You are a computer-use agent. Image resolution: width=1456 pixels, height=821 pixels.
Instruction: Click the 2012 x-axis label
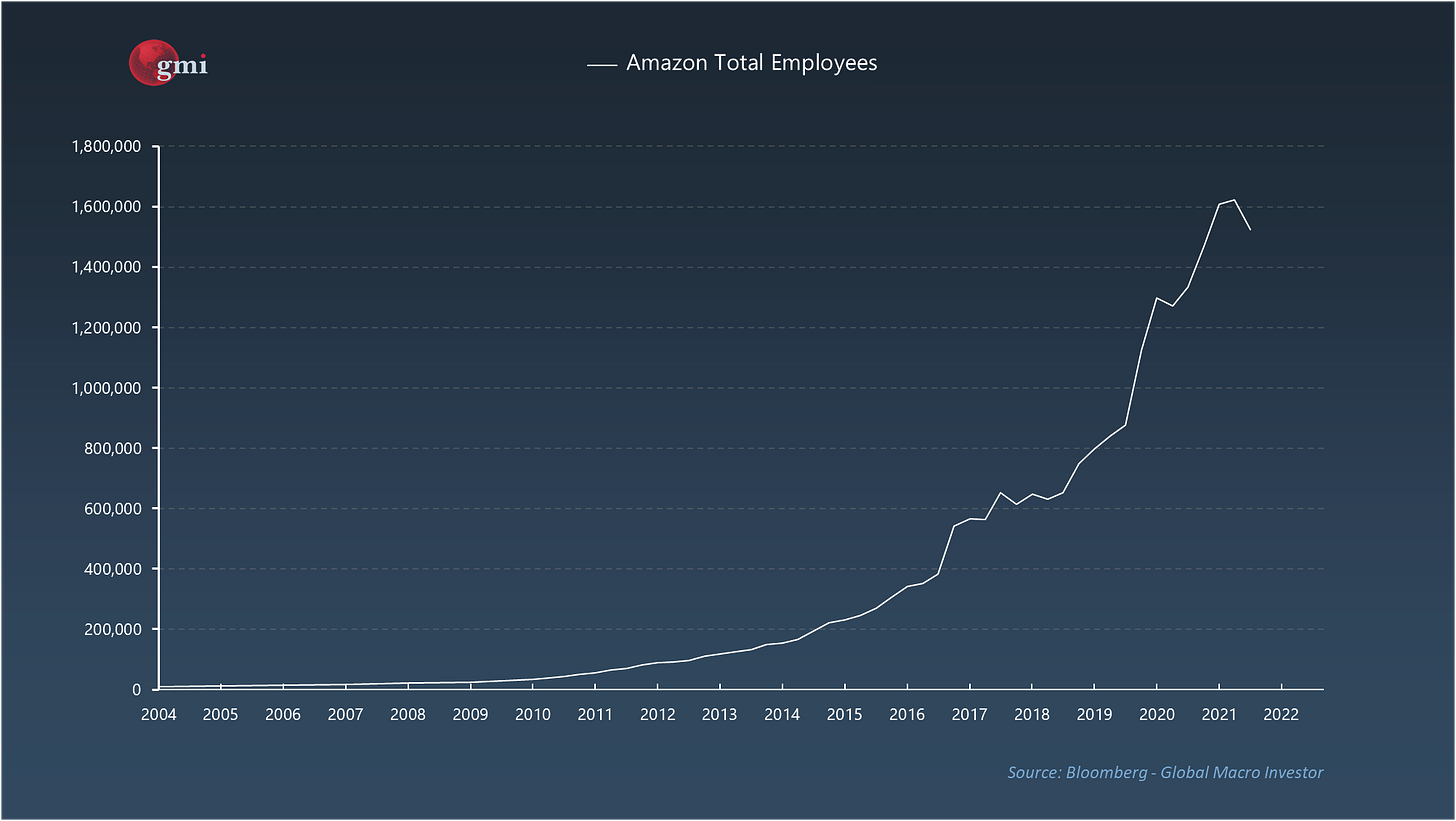pos(657,715)
